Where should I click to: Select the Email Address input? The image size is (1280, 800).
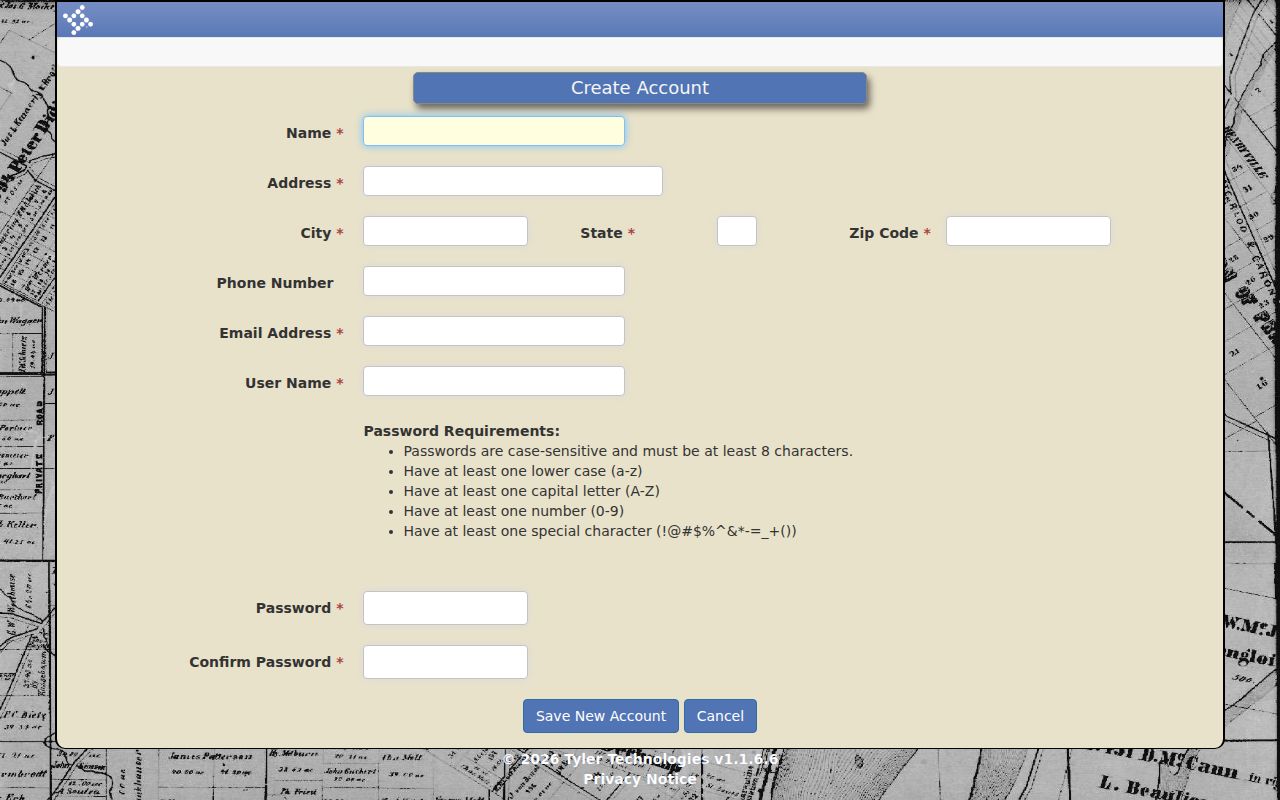click(494, 331)
